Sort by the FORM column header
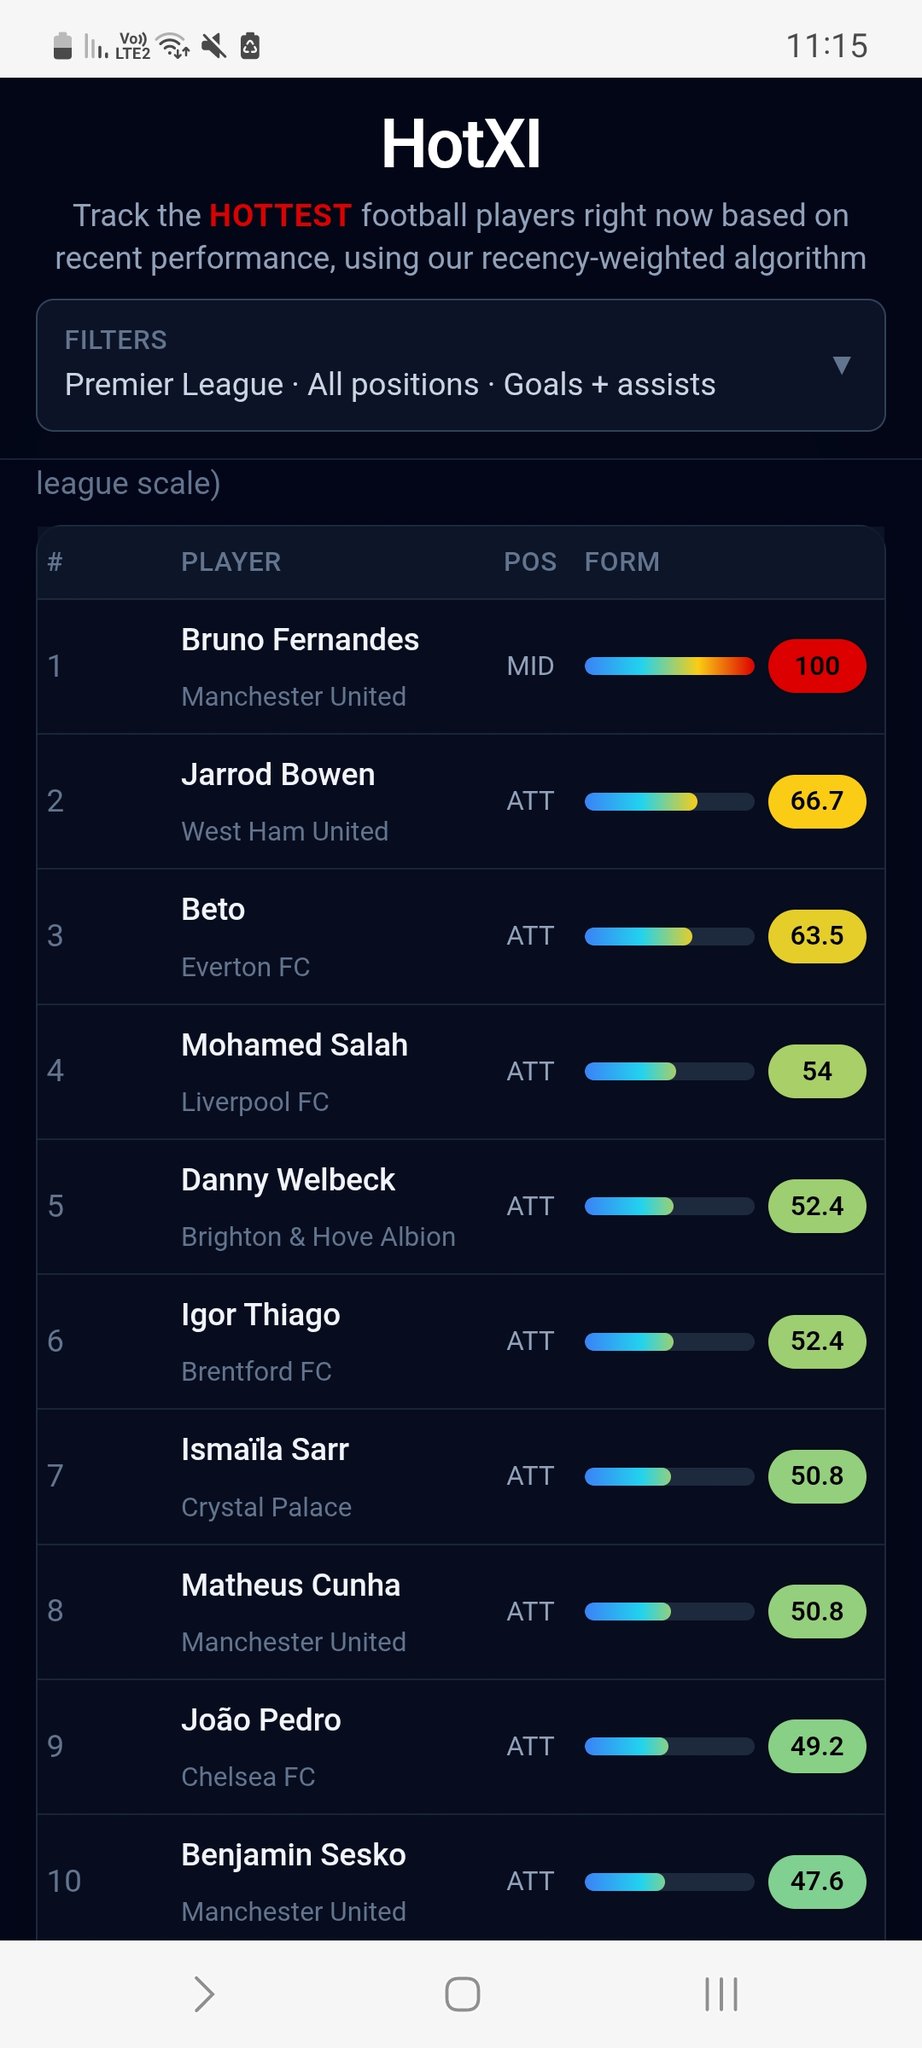The image size is (922, 2048). [621, 562]
